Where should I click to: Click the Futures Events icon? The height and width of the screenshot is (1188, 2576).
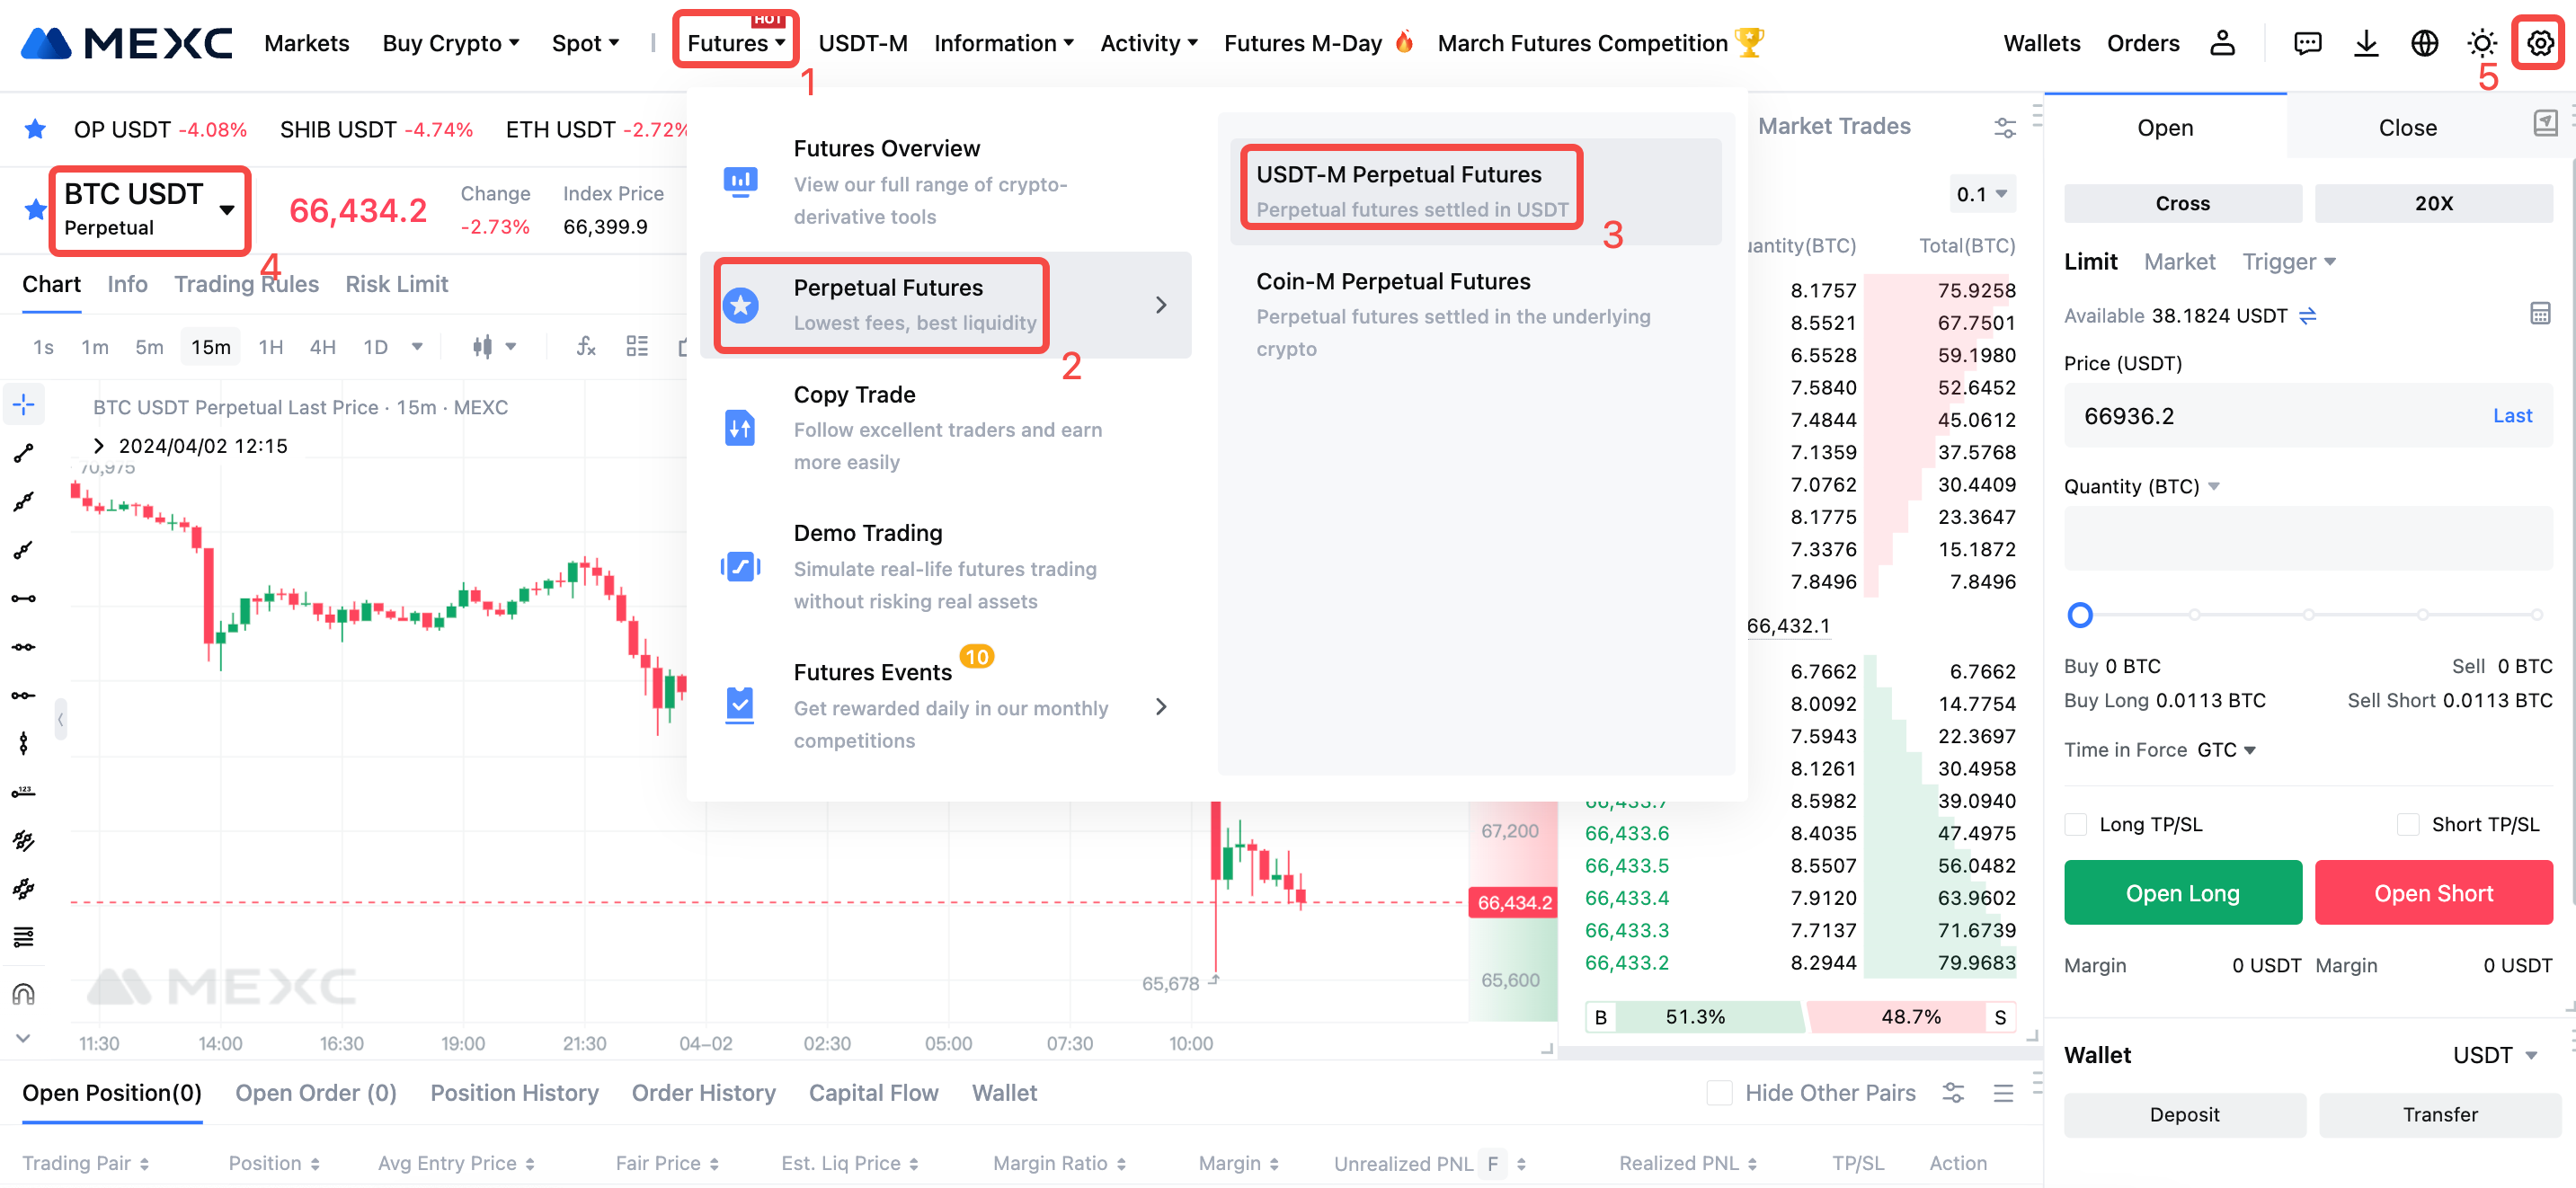740,706
